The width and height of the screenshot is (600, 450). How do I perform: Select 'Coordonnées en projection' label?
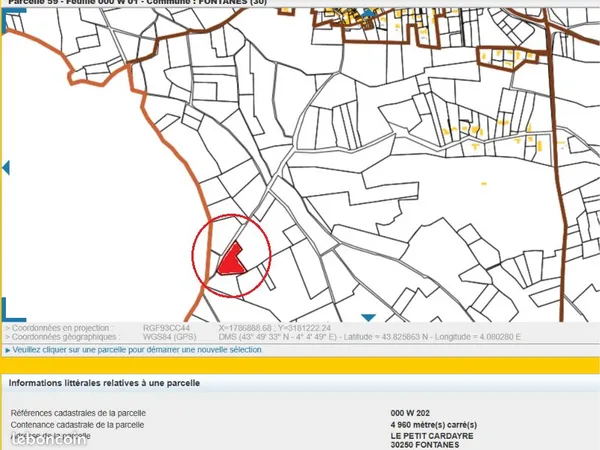click(60, 328)
